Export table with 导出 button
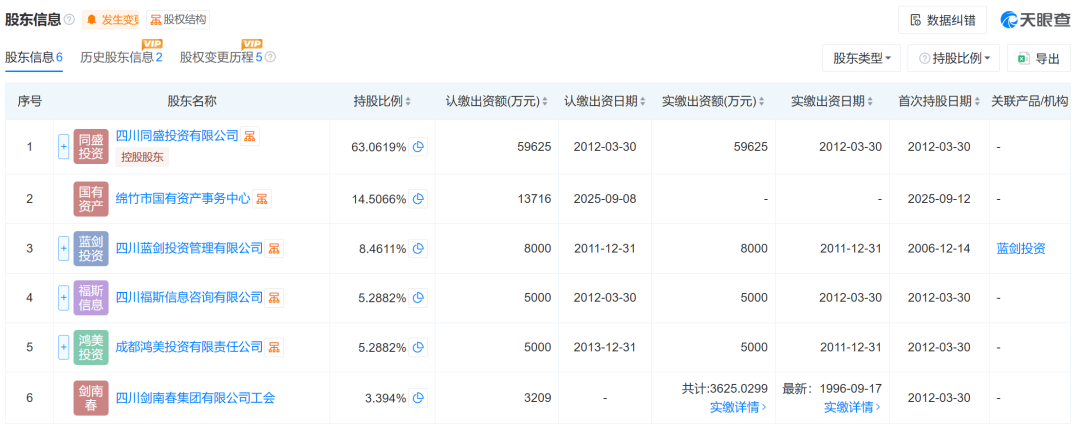This screenshot has width=1080, height=437. 1038,59
